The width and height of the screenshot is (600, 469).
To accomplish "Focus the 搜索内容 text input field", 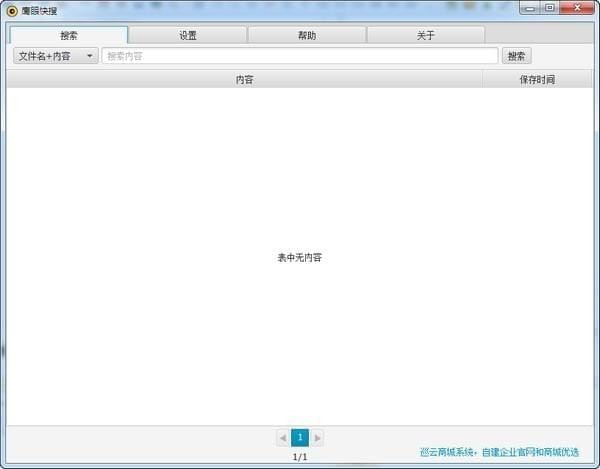I will [299, 56].
